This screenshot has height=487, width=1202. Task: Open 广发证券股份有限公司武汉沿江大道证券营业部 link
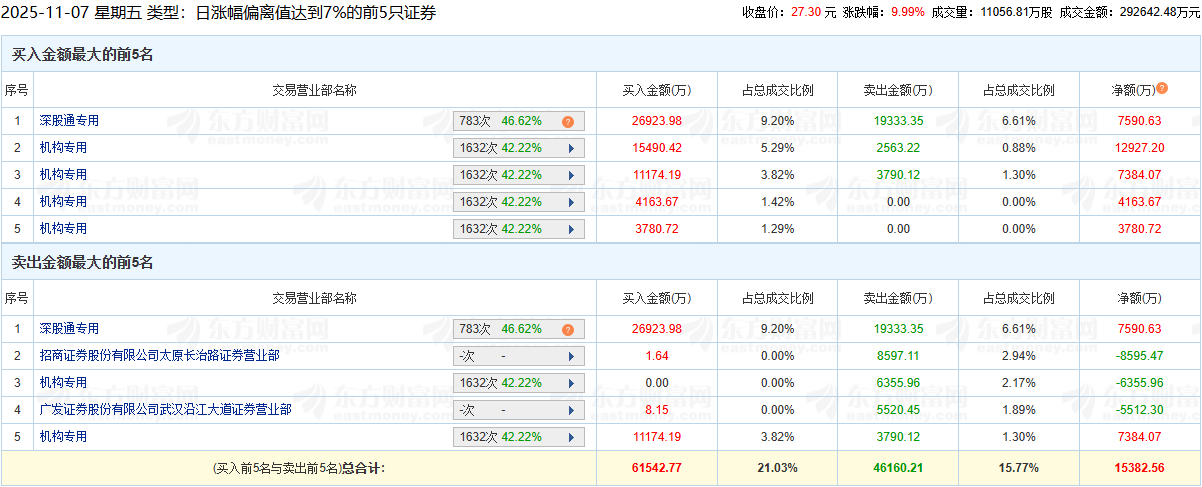pyautogui.click(x=165, y=409)
